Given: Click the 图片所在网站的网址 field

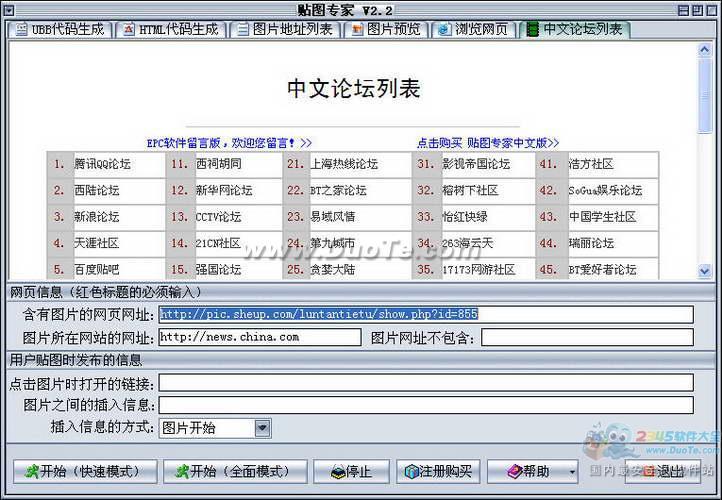Looking at the screenshot, I should point(260,337).
